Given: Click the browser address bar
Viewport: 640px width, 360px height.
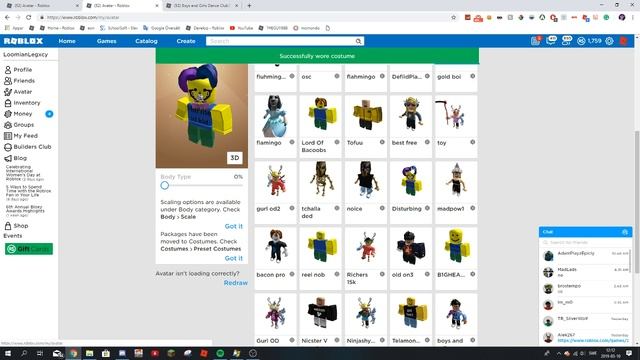Looking at the screenshot, I should 245,17.
